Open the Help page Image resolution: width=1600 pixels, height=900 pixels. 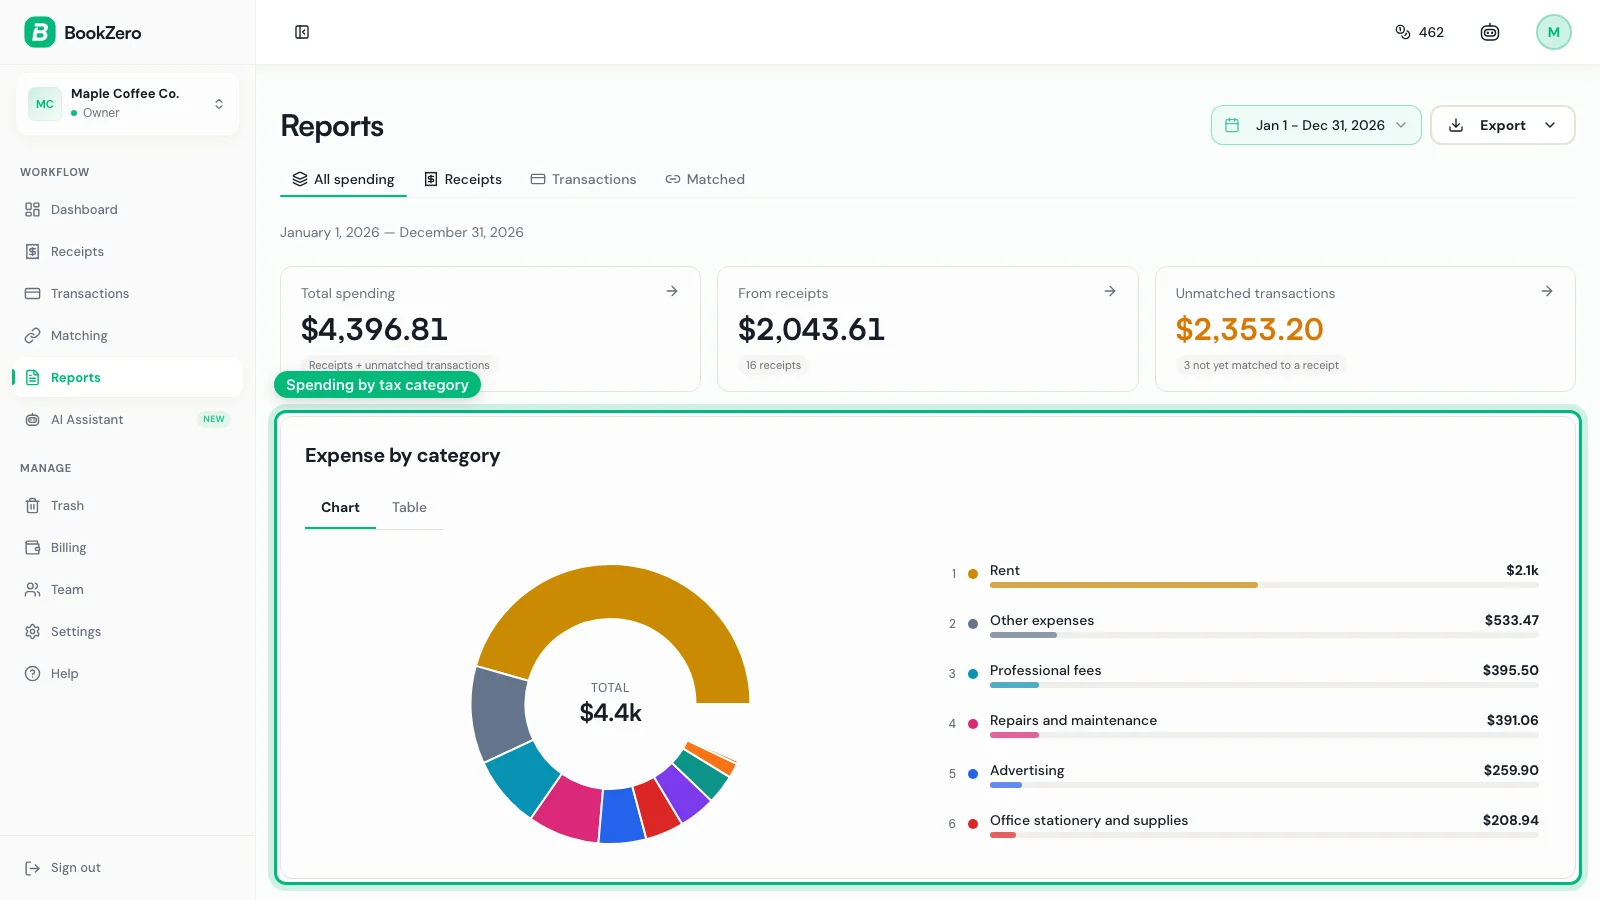[127, 674]
